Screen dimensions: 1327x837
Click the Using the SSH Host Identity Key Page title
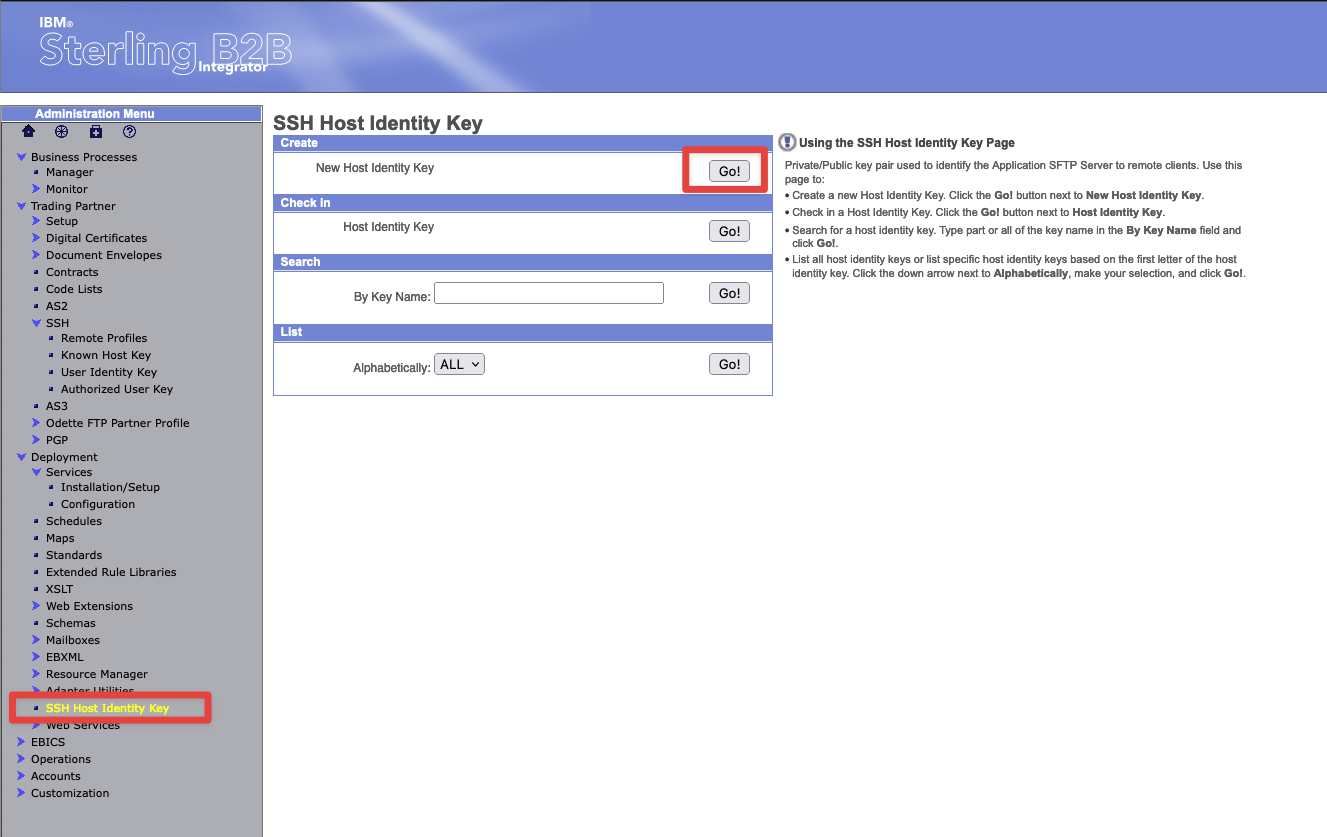click(907, 143)
